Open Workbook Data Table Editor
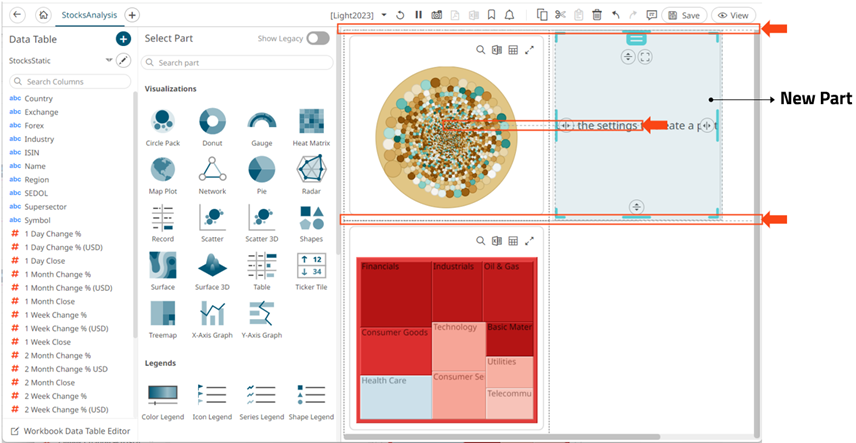Viewport: 856px width, 443px height. click(x=70, y=431)
